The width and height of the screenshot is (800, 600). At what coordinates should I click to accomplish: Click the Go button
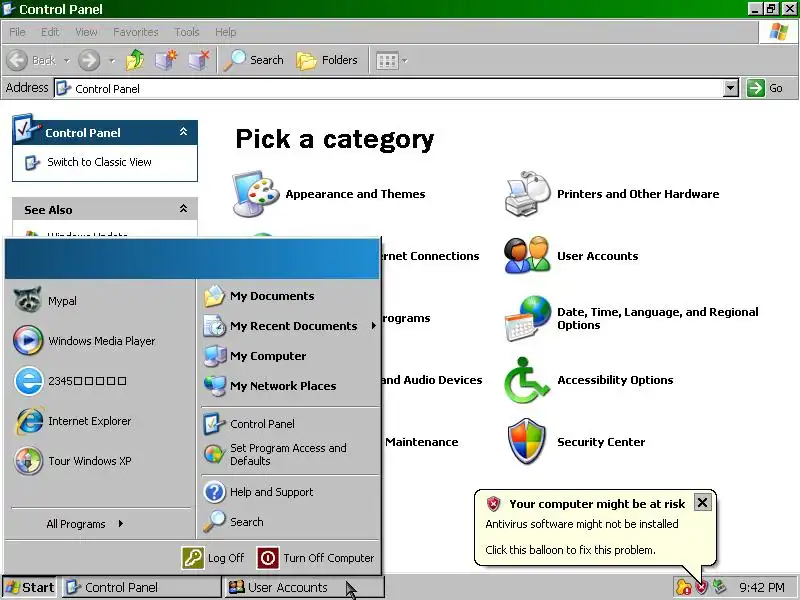tap(765, 88)
